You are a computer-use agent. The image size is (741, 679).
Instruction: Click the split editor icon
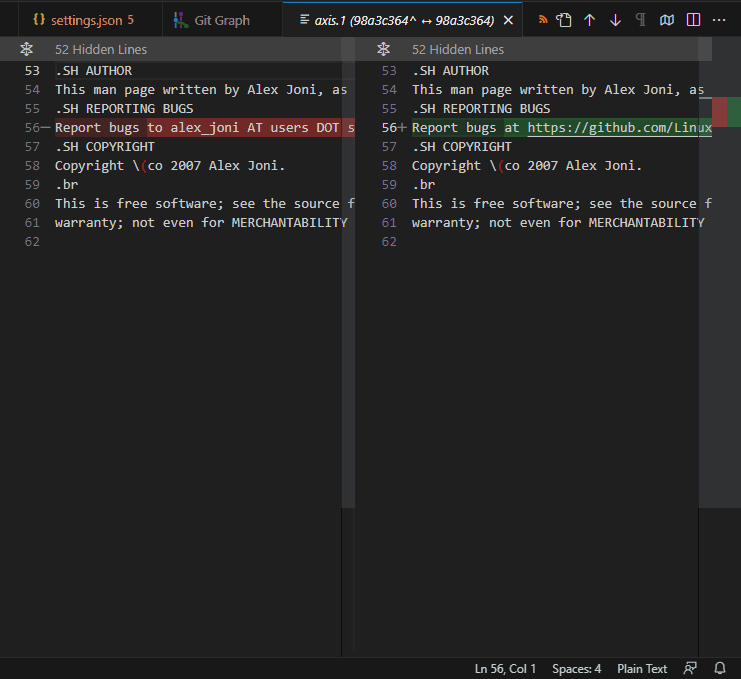click(x=693, y=20)
